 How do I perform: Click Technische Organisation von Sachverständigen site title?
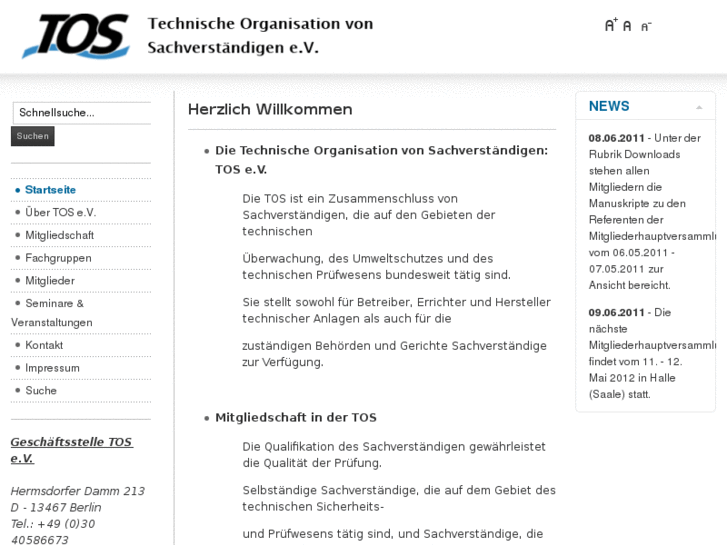(x=260, y=35)
